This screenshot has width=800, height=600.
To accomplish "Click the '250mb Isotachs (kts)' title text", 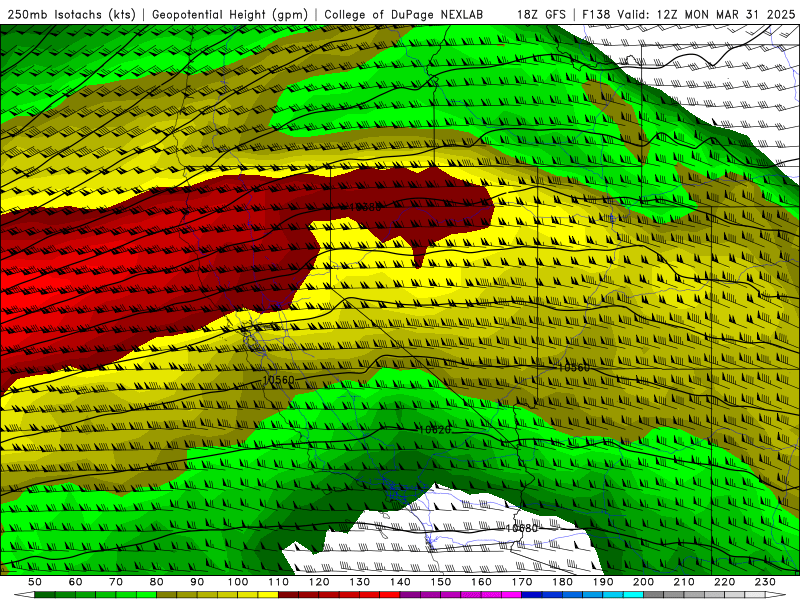I will [x=71, y=14].
